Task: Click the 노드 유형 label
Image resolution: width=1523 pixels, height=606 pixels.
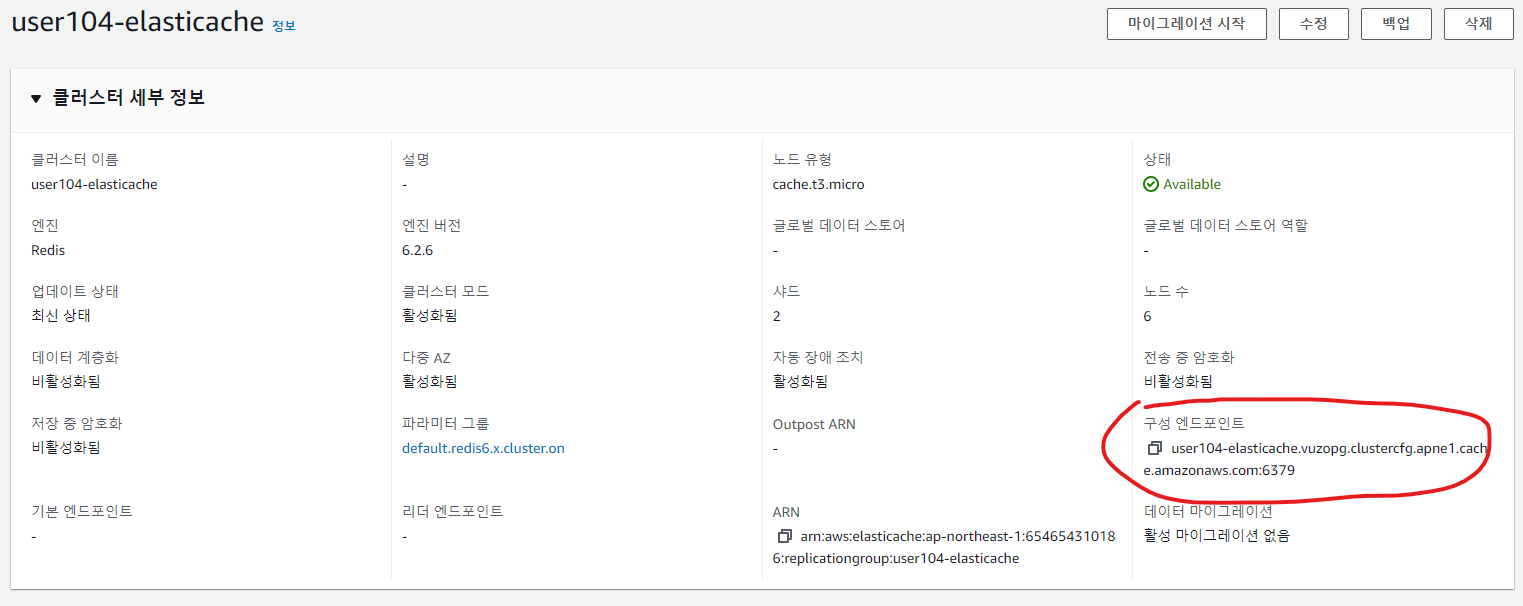Action: (802, 160)
